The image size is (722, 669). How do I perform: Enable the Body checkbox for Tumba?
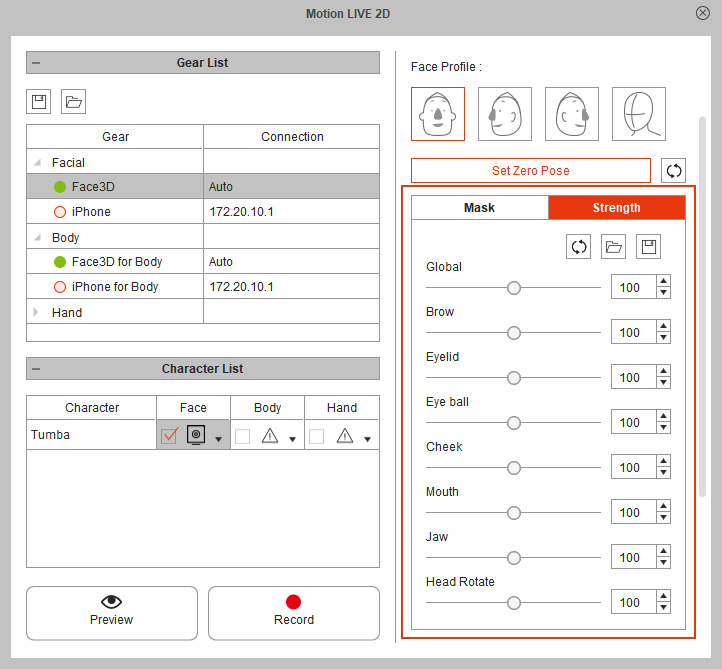tap(243, 436)
